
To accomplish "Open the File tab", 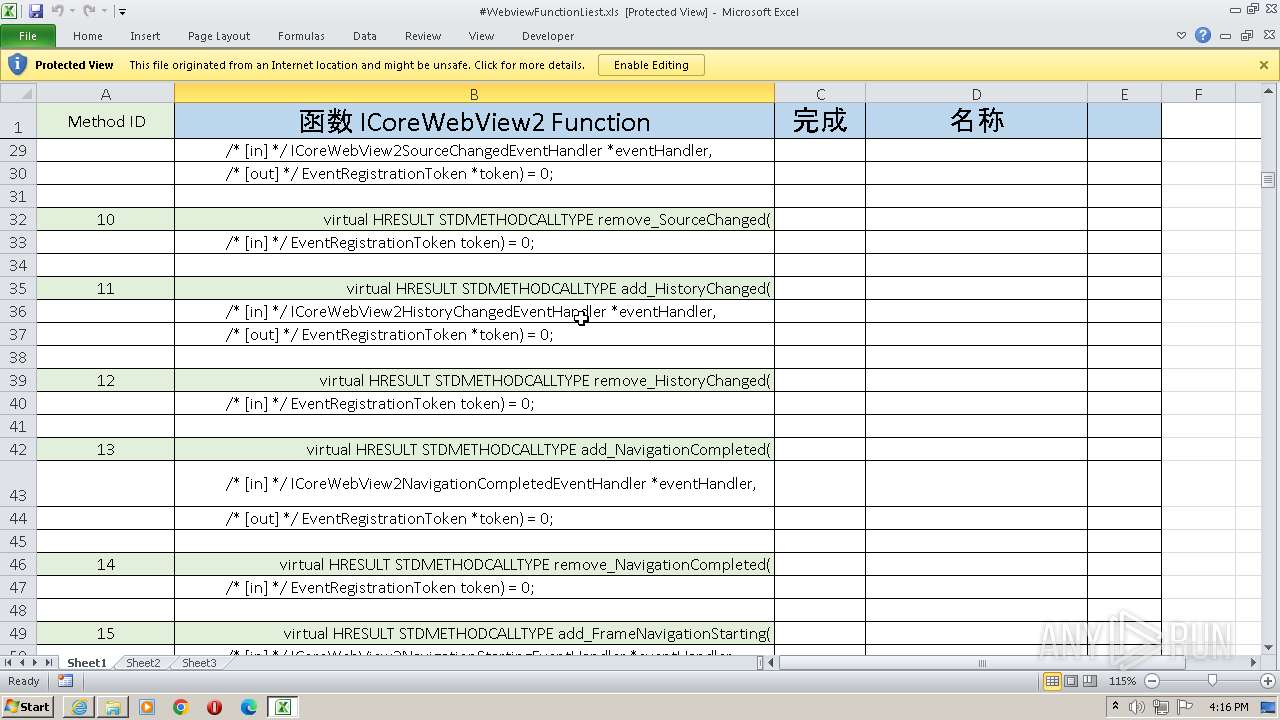I will [28, 35].
